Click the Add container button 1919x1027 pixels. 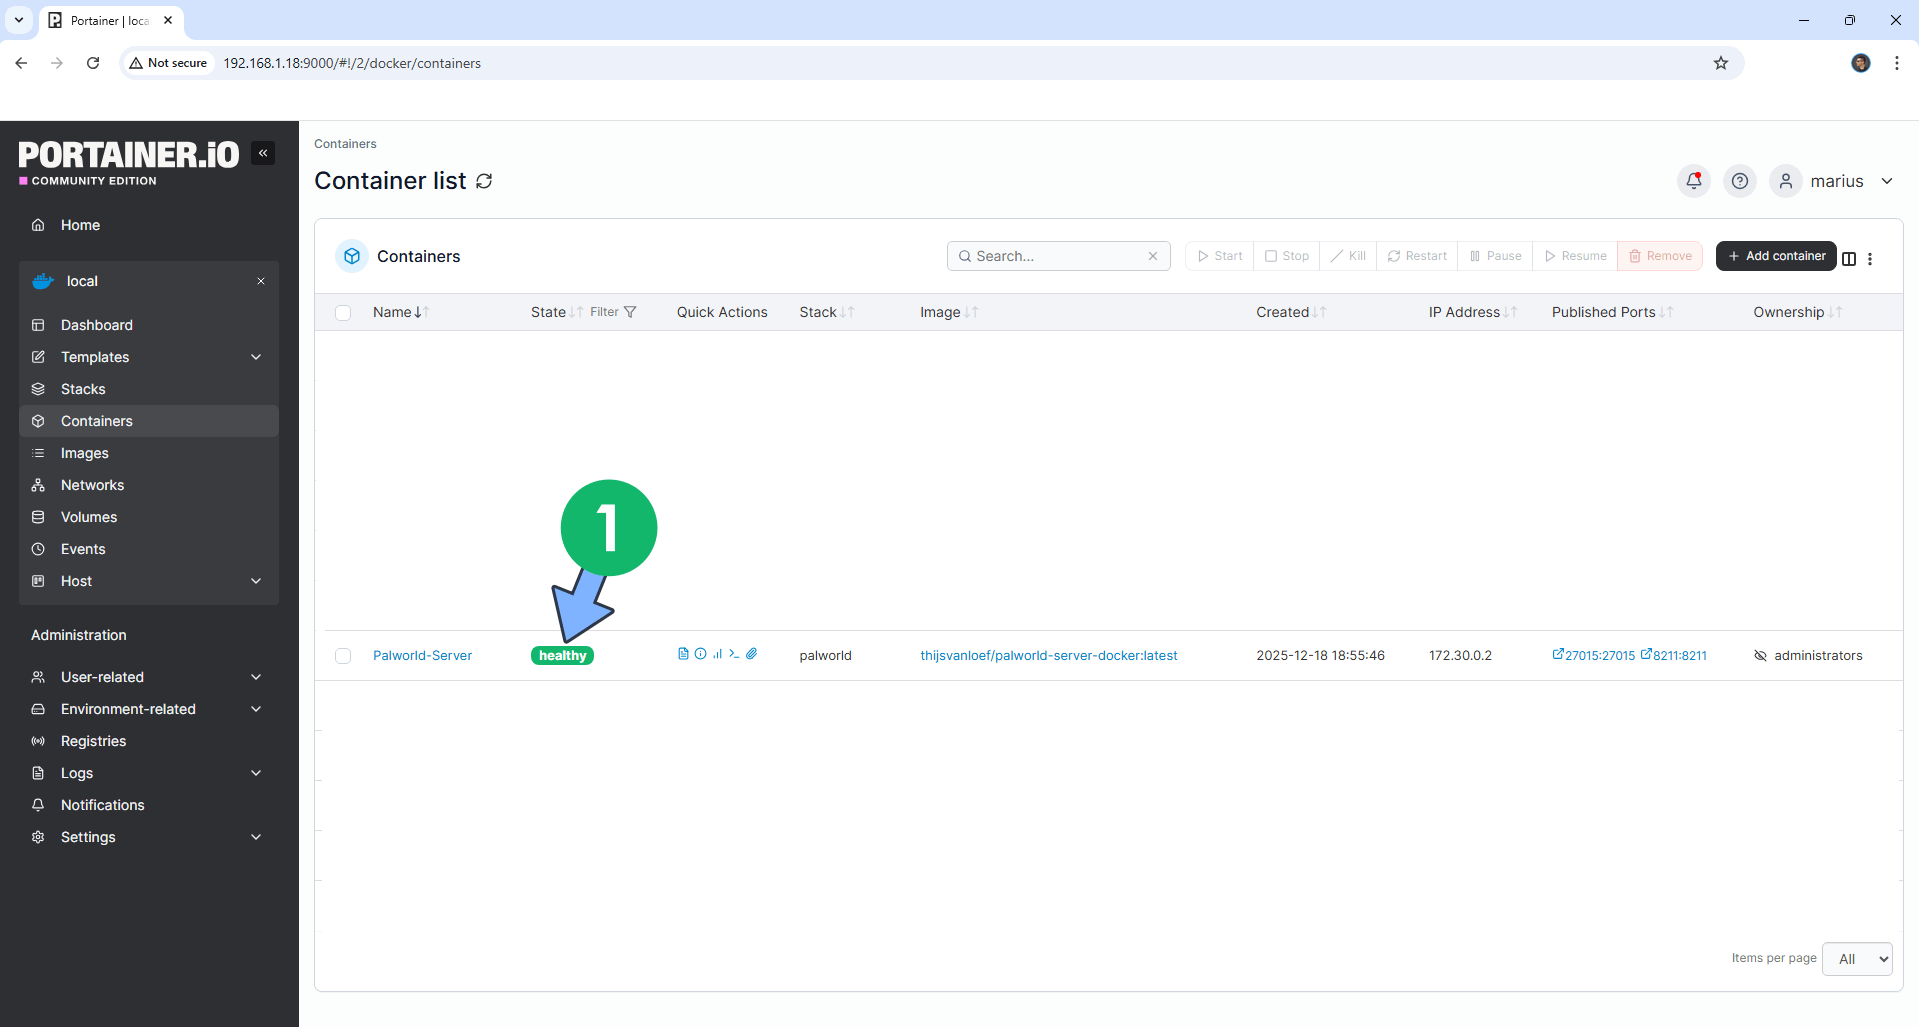pyautogui.click(x=1775, y=256)
